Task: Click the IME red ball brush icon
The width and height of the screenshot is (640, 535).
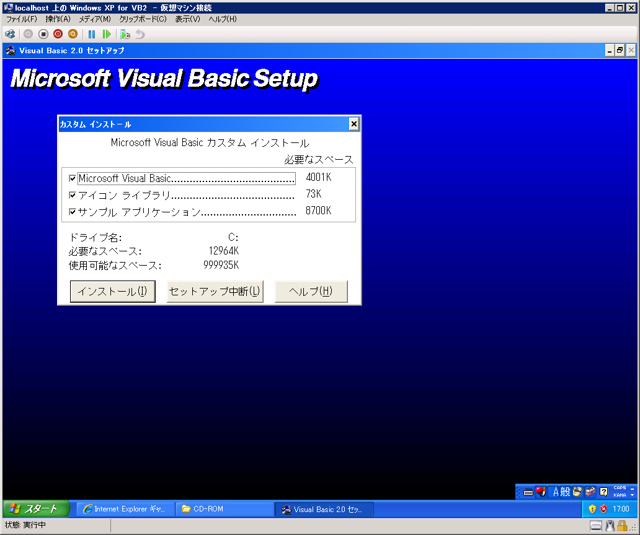Action: click(541, 492)
